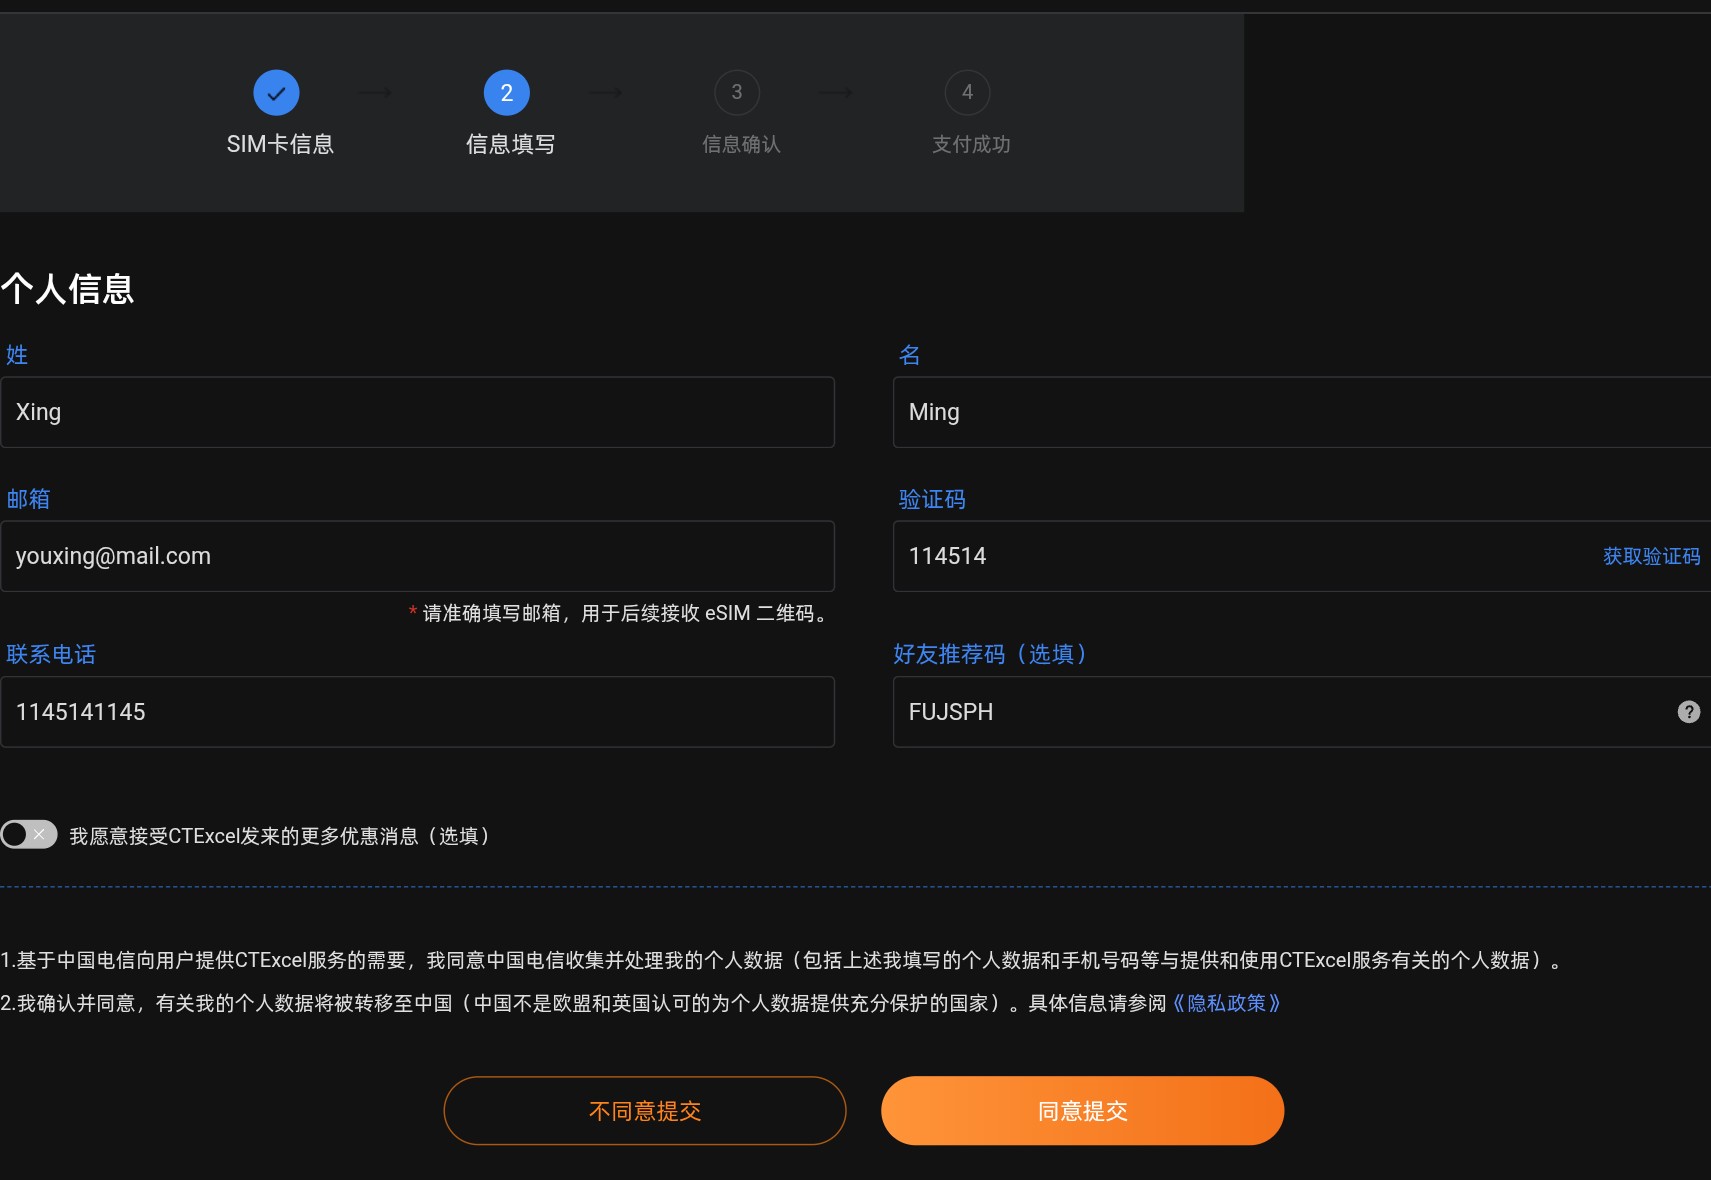
Task: Click the arrow leading to 支付成功
Action: click(836, 92)
